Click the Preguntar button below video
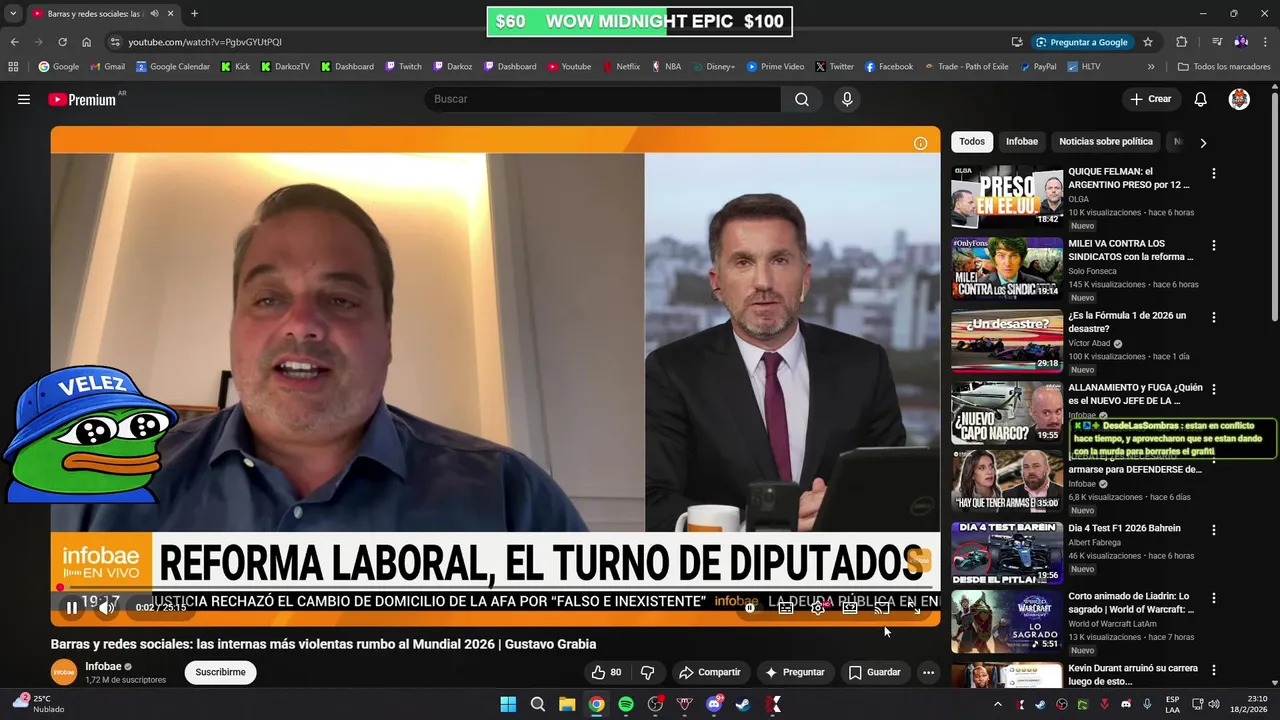The width and height of the screenshot is (1280, 720). tap(795, 672)
